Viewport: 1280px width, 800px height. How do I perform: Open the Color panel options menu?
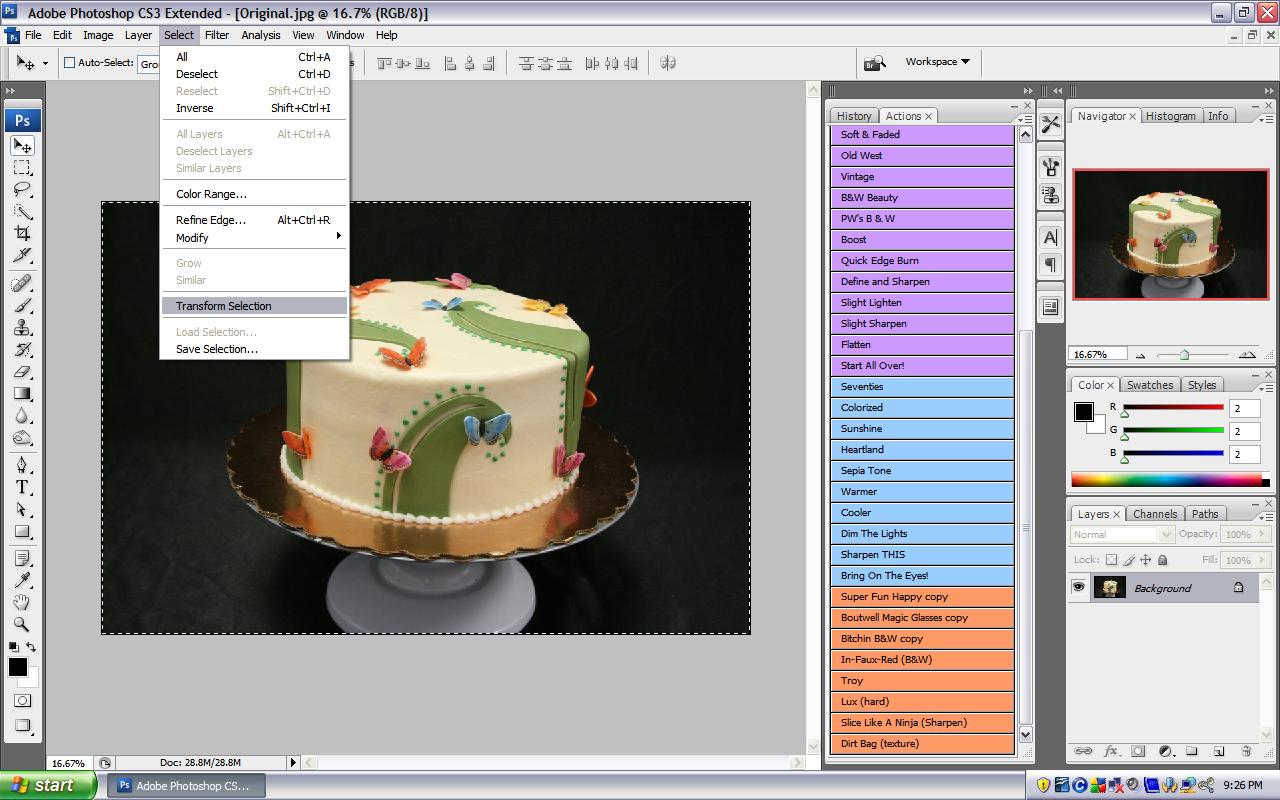(x=1265, y=388)
